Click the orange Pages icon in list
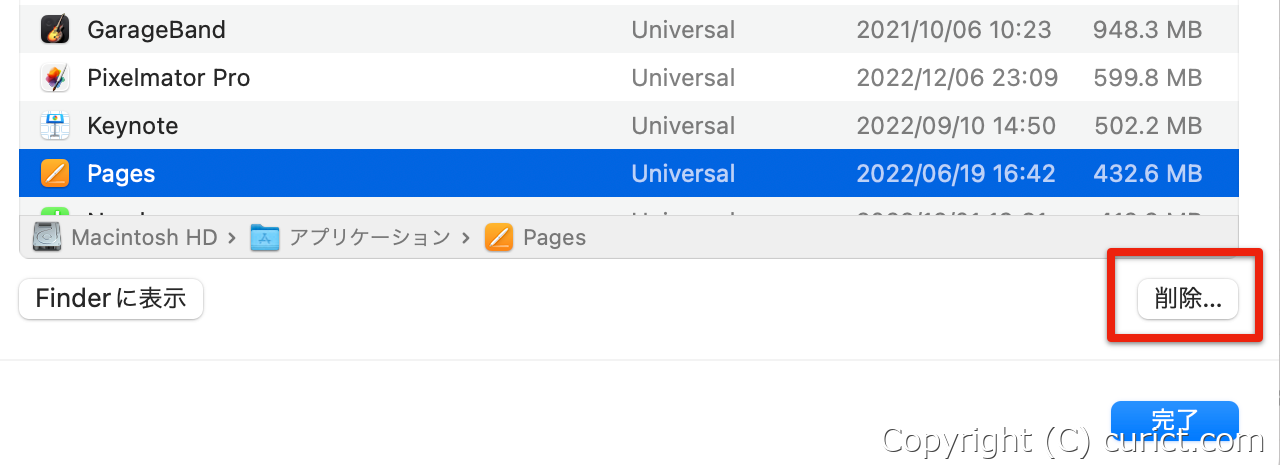 pos(55,173)
